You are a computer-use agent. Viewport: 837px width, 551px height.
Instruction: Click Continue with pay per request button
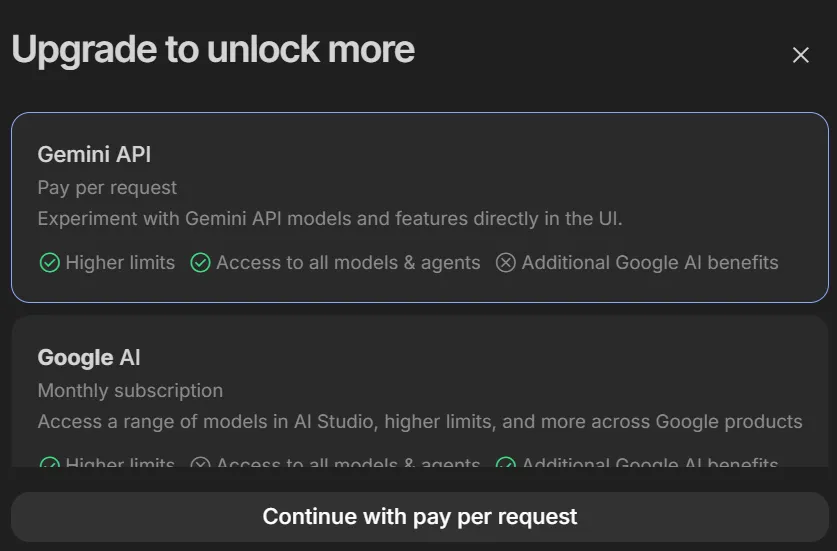[x=420, y=517]
